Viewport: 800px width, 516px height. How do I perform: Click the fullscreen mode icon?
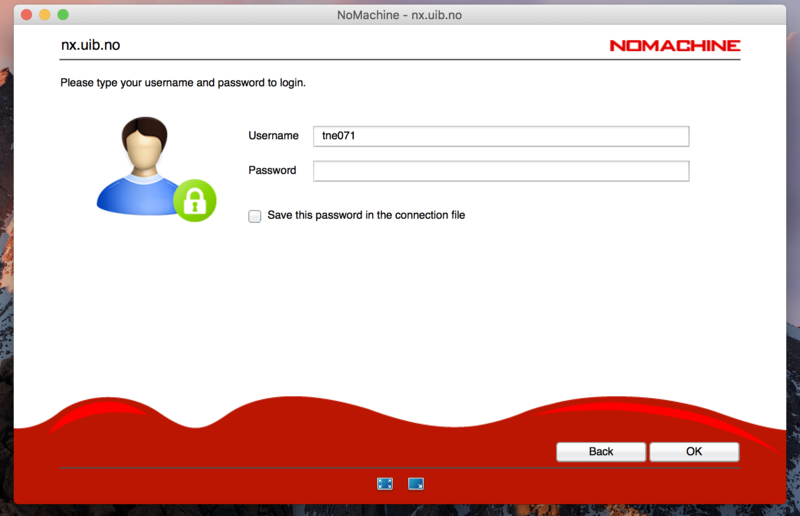pyautogui.click(x=385, y=484)
